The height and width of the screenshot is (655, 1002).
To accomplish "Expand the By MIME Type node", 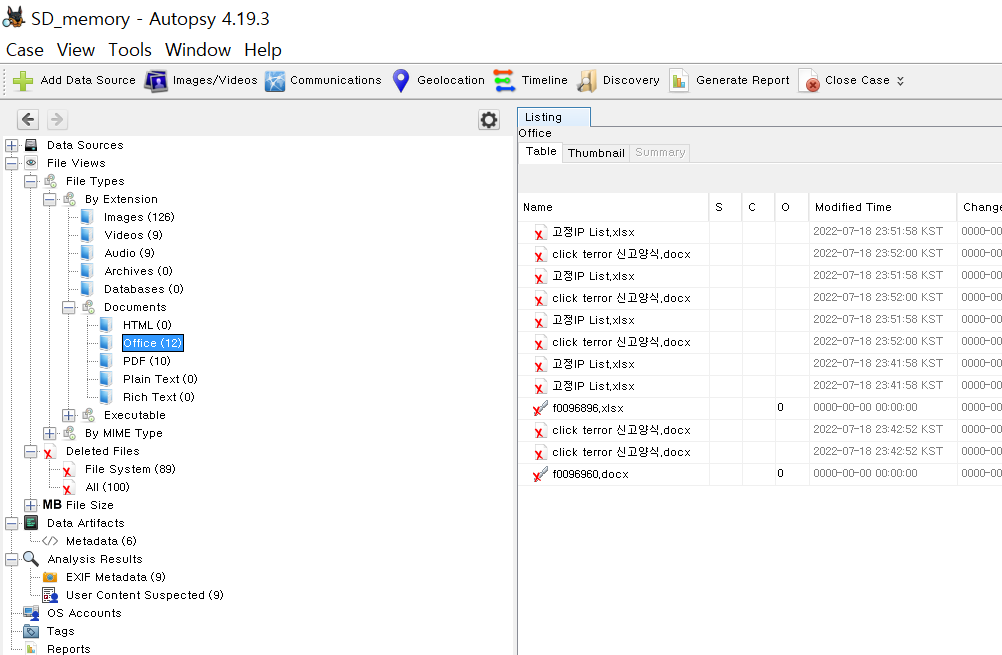I will [50, 433].
